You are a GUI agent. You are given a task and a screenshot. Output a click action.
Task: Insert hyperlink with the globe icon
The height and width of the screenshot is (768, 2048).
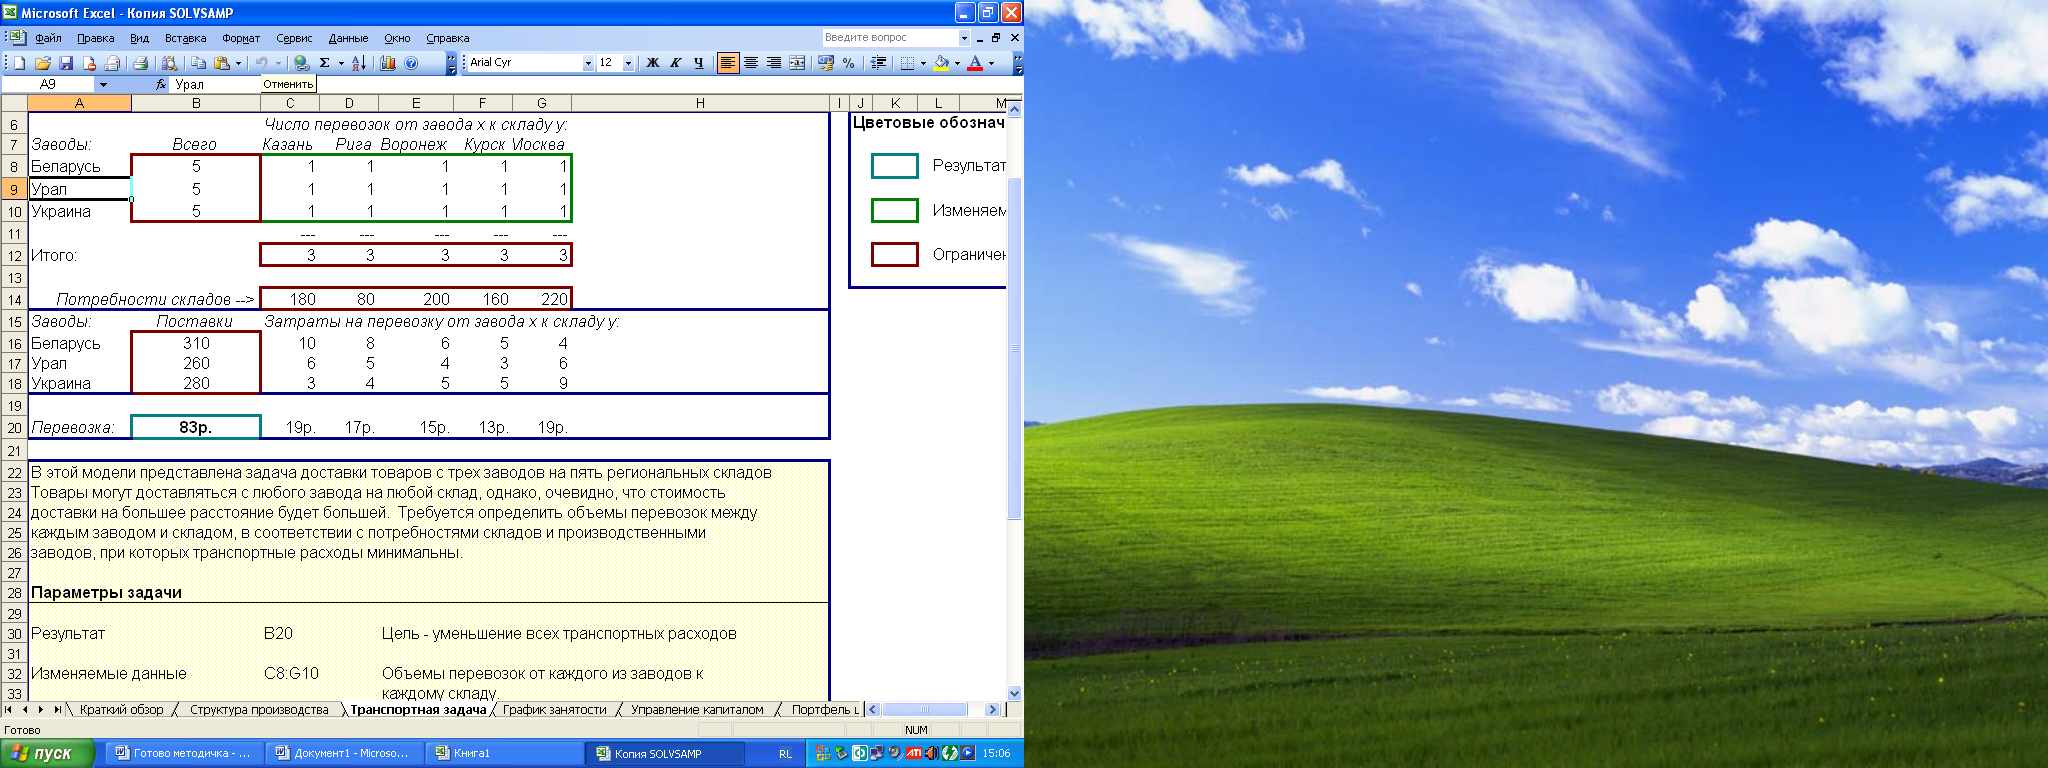(301, 63)
